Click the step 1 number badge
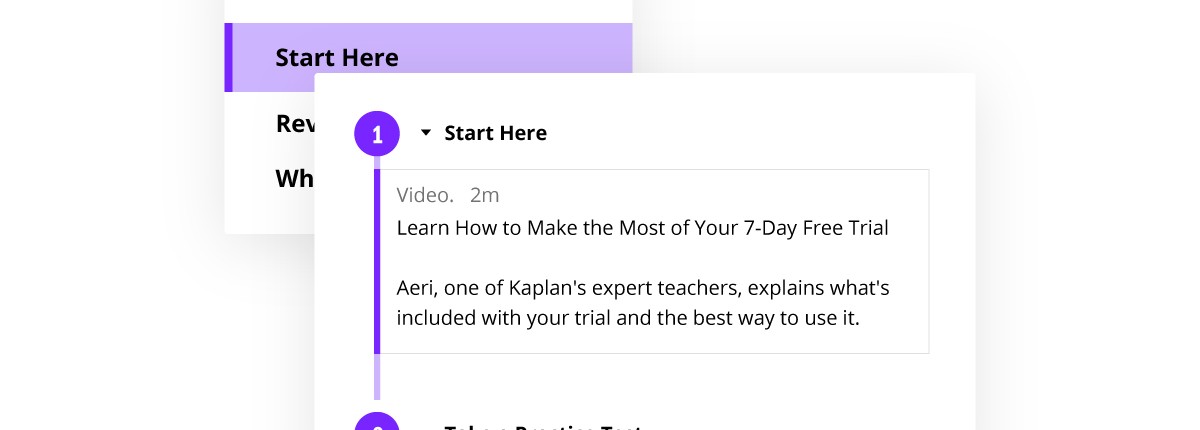The height and width of the screenshot is (430, 1200). coord(377,134)
